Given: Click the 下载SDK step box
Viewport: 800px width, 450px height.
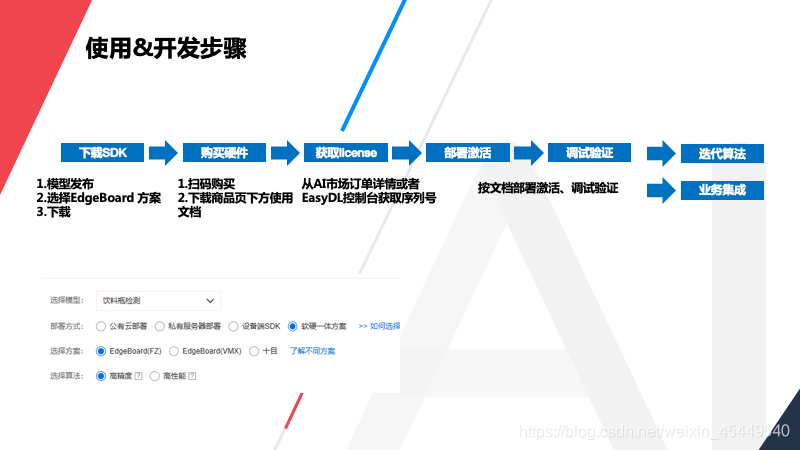Looking at the screenshot, I should pos(103,153).
